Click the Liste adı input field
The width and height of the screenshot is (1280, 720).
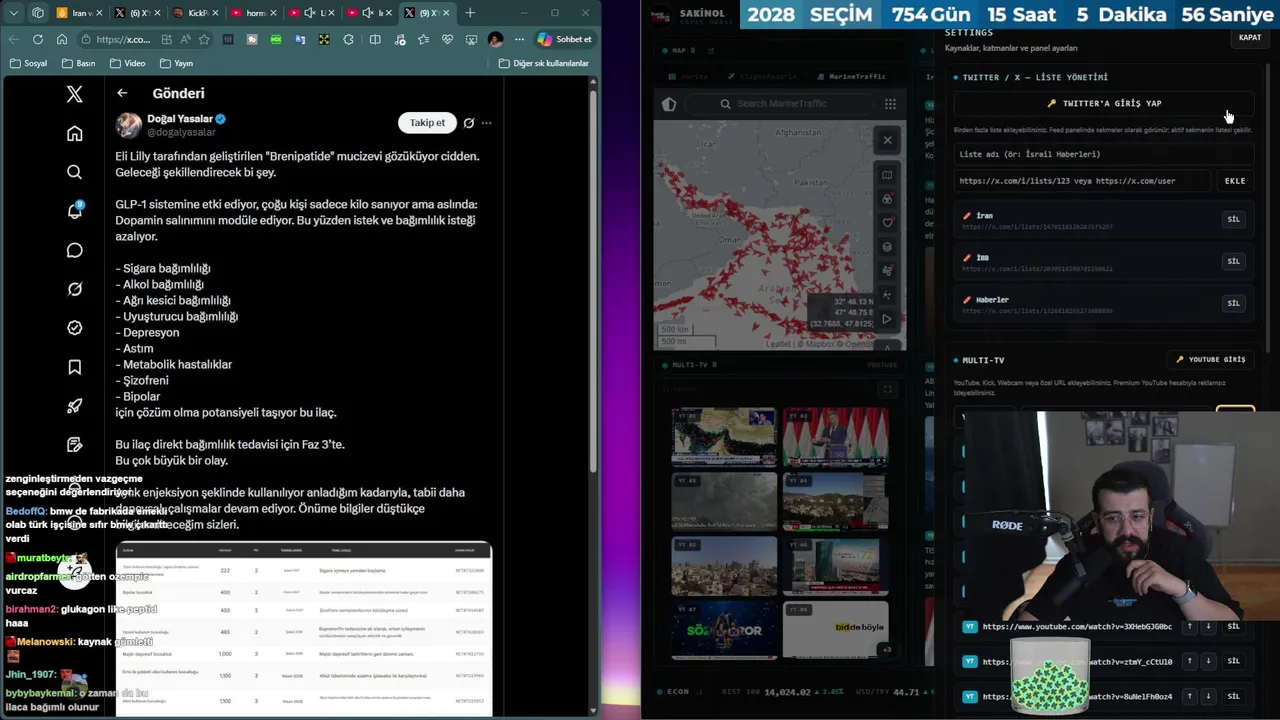click(x=1103, y=154)
